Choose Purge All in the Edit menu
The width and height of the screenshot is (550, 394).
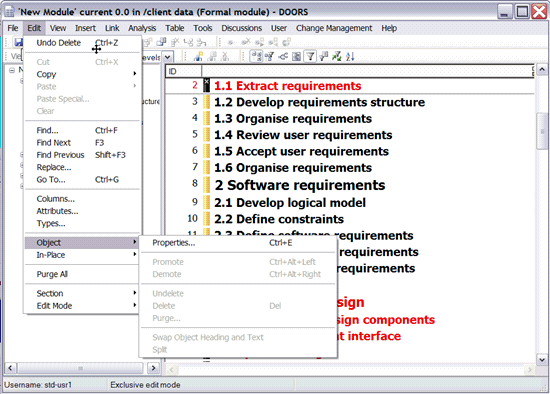(x=82, y=274)
